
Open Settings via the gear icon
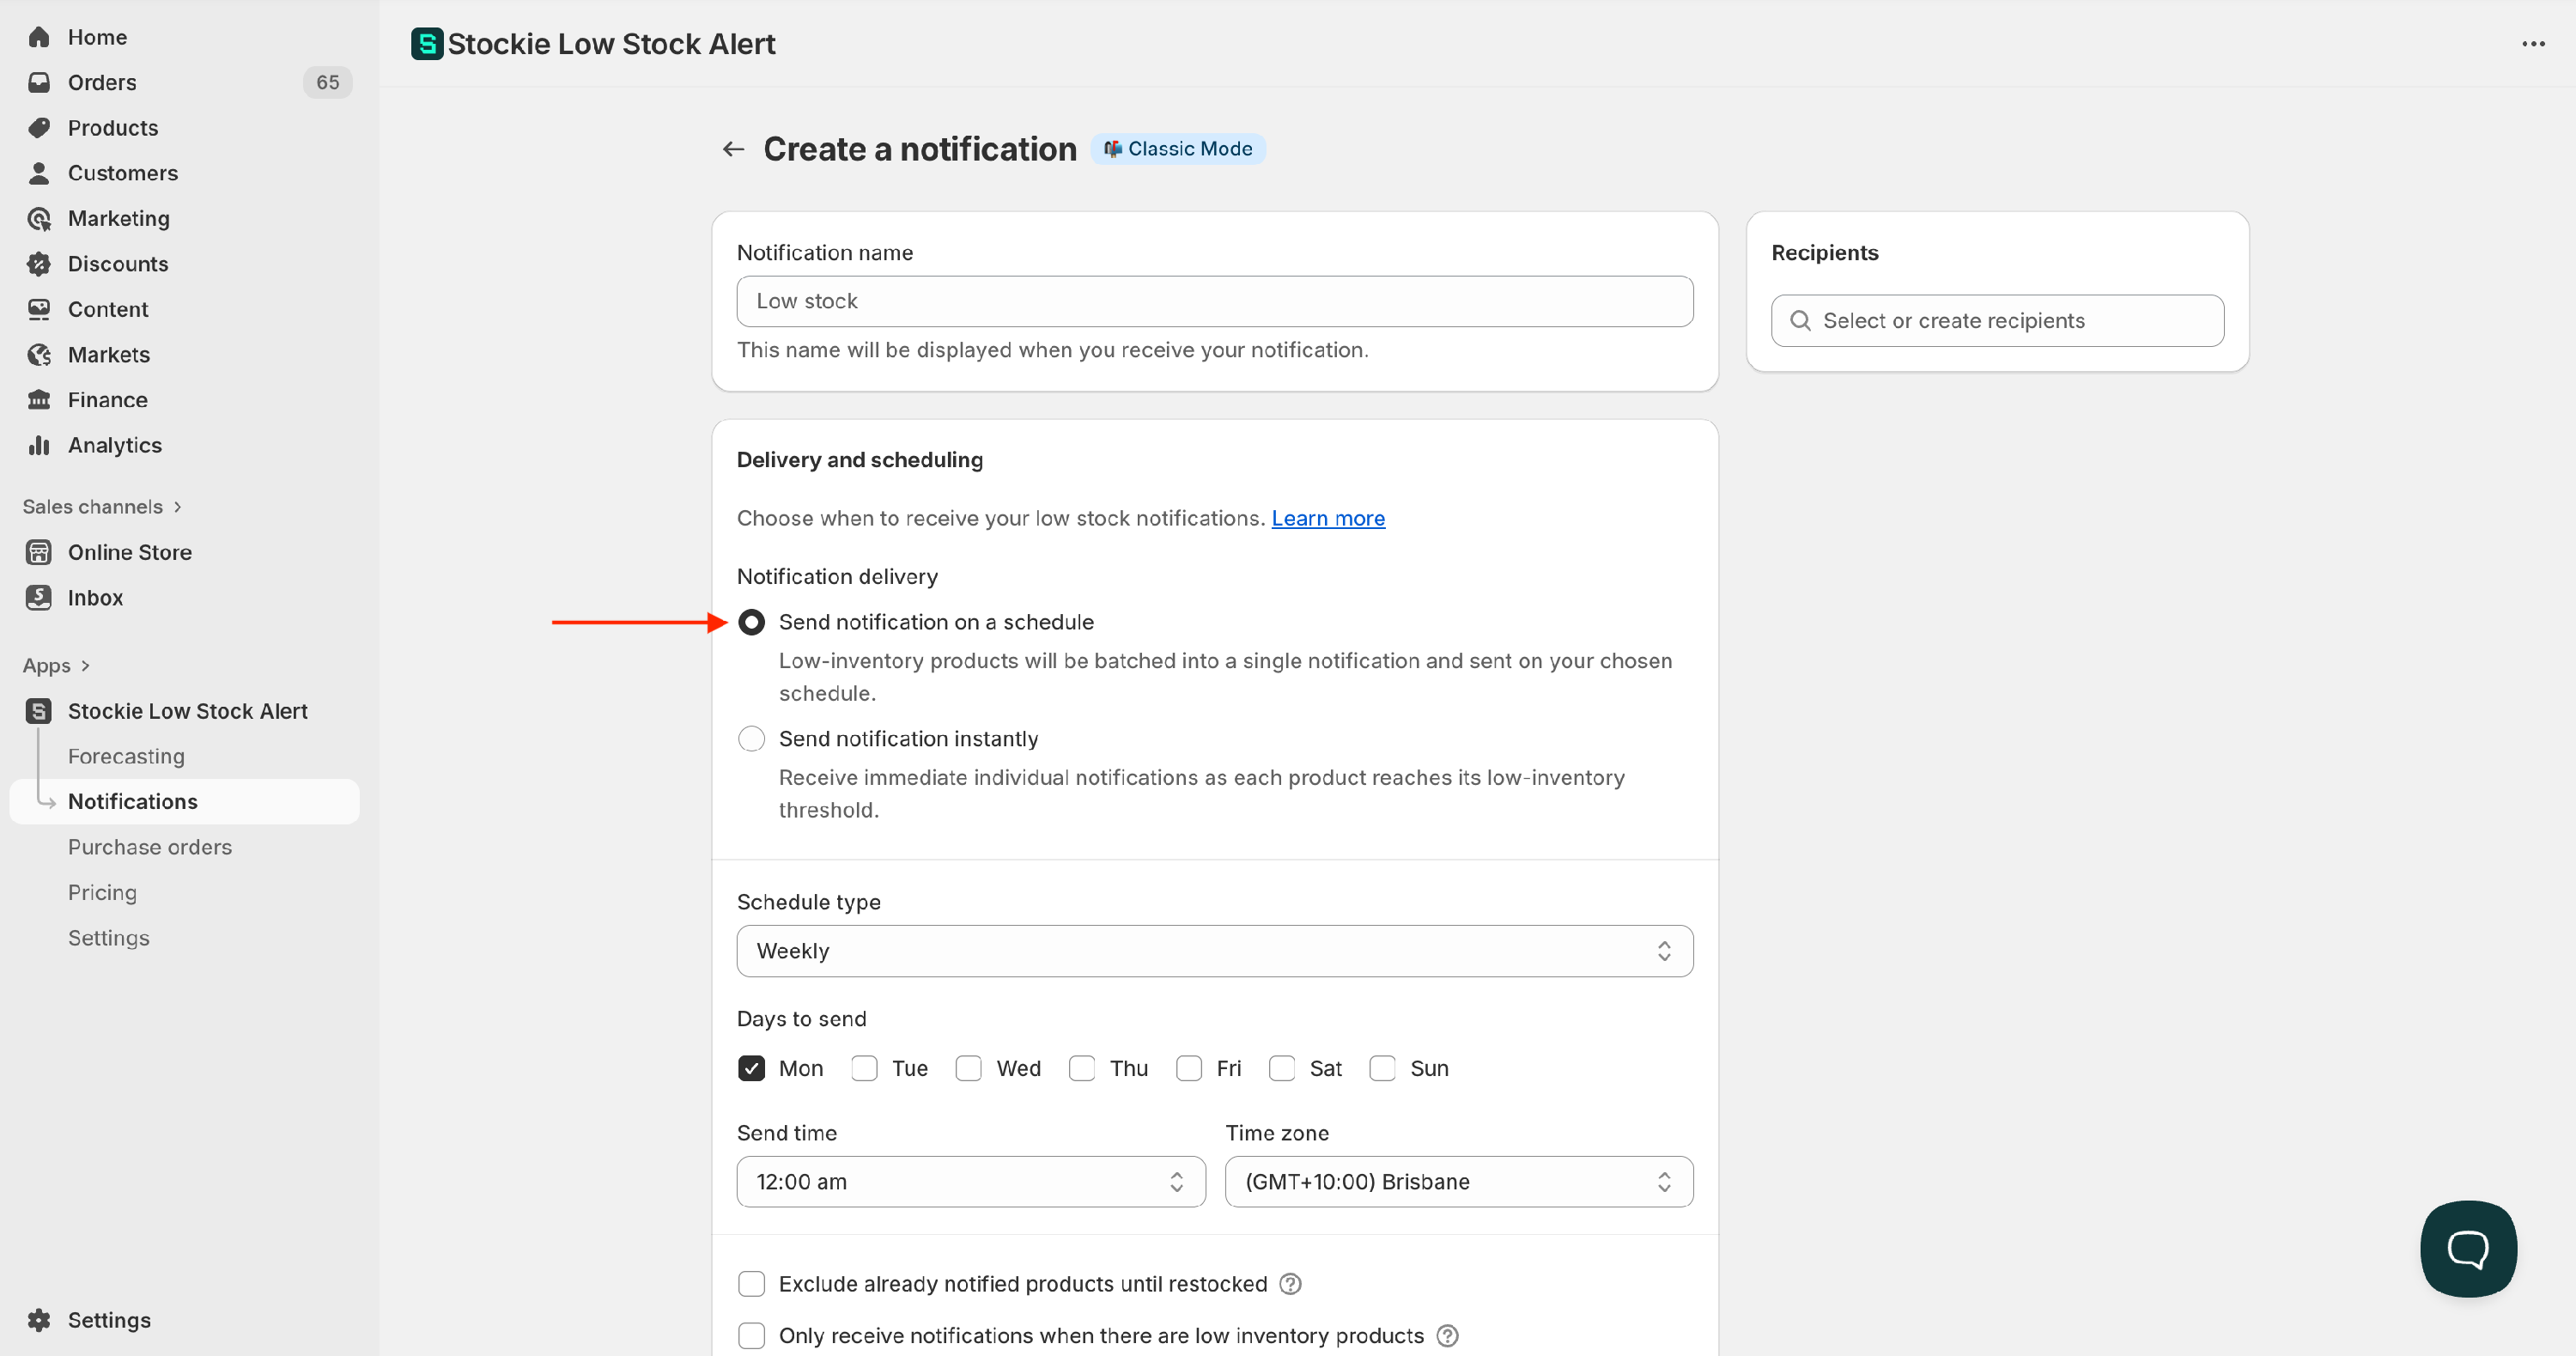pos(39,1320)
